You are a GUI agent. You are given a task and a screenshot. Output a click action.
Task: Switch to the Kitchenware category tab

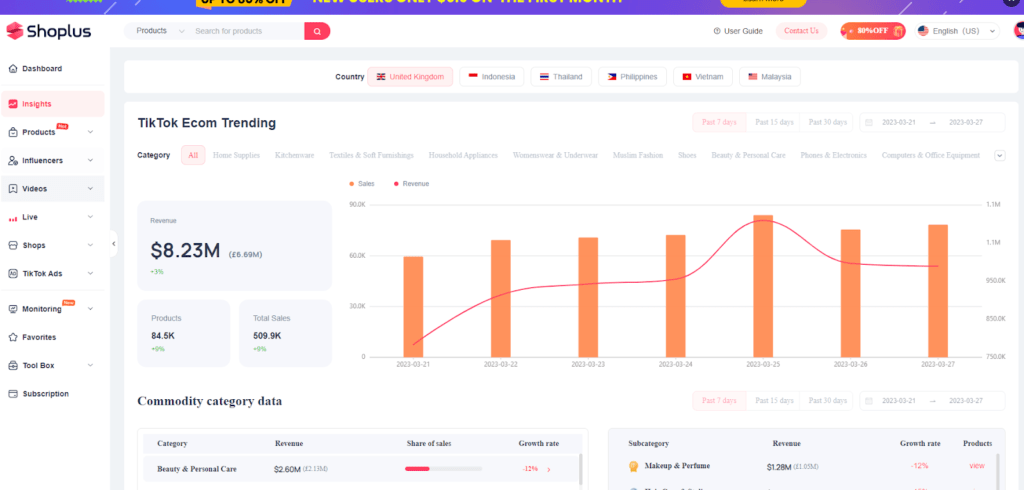[294, 155]
